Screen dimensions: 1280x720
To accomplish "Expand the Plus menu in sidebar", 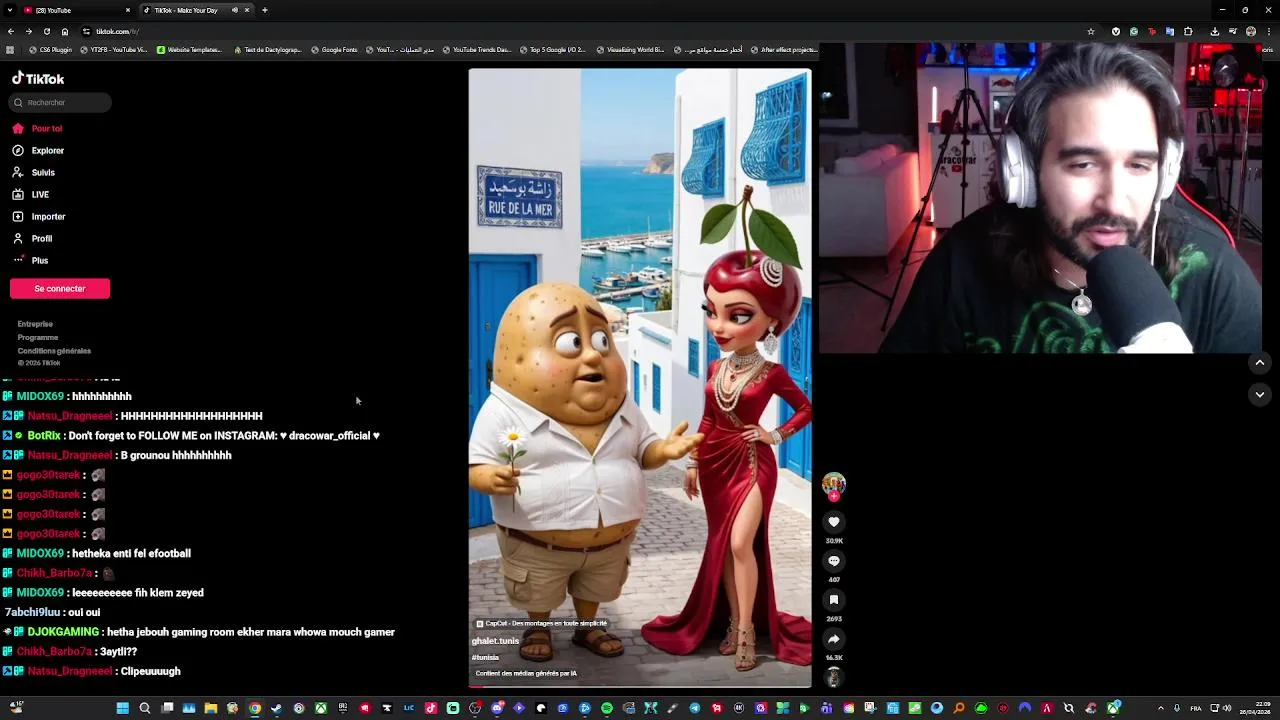I will pyautogui.click(x=30, y=261).
